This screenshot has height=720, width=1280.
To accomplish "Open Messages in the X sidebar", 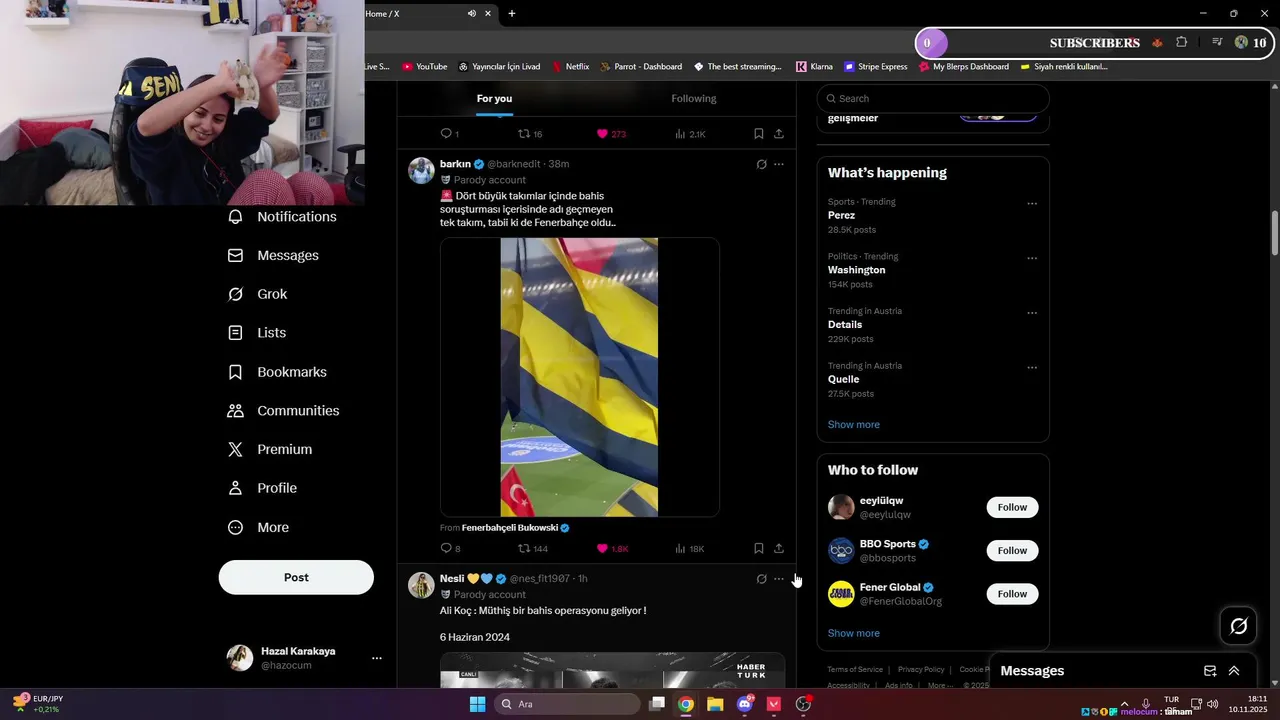I will [x=273, y=256].
